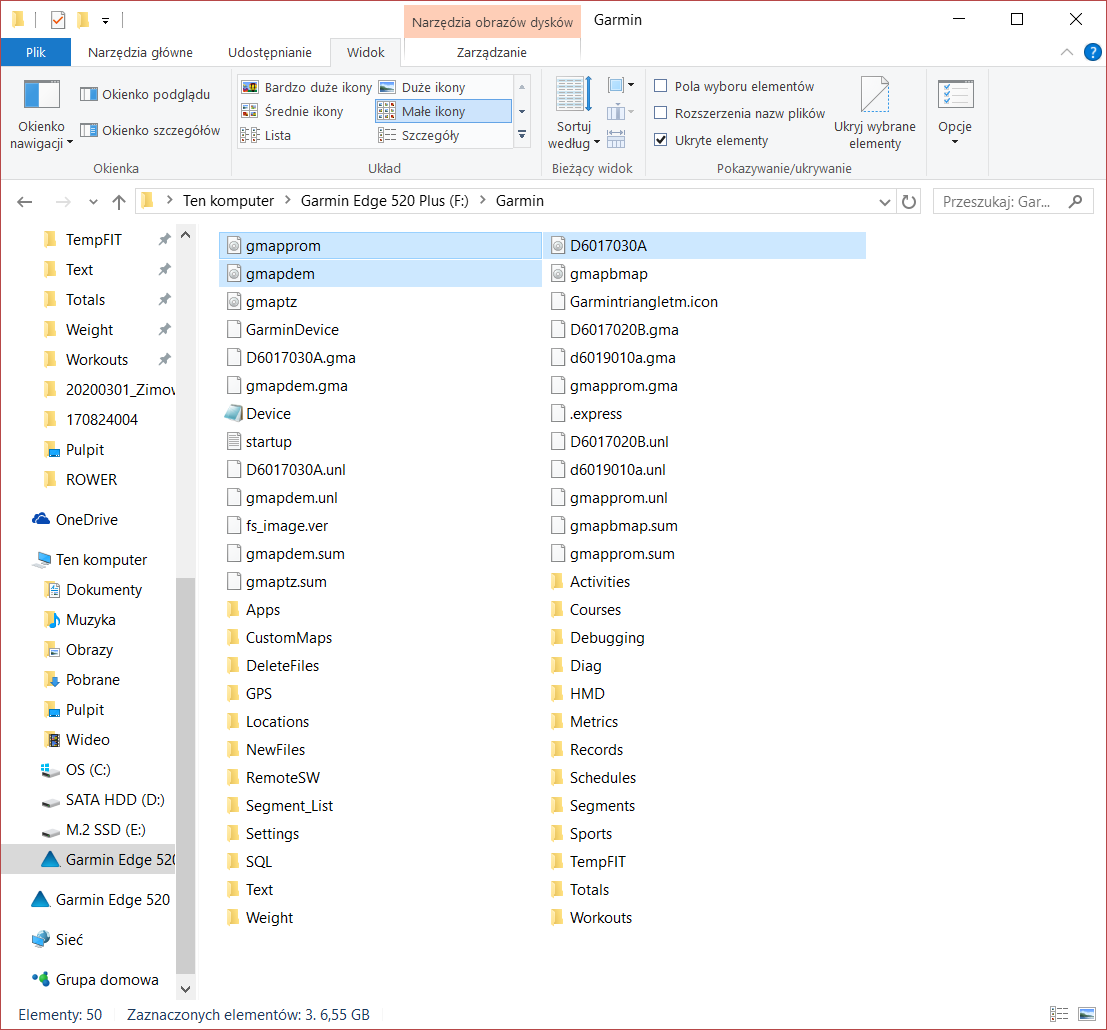Expand the root breadcrumb chevron after folder icon

pyautogui.click(x=170, y=200)
